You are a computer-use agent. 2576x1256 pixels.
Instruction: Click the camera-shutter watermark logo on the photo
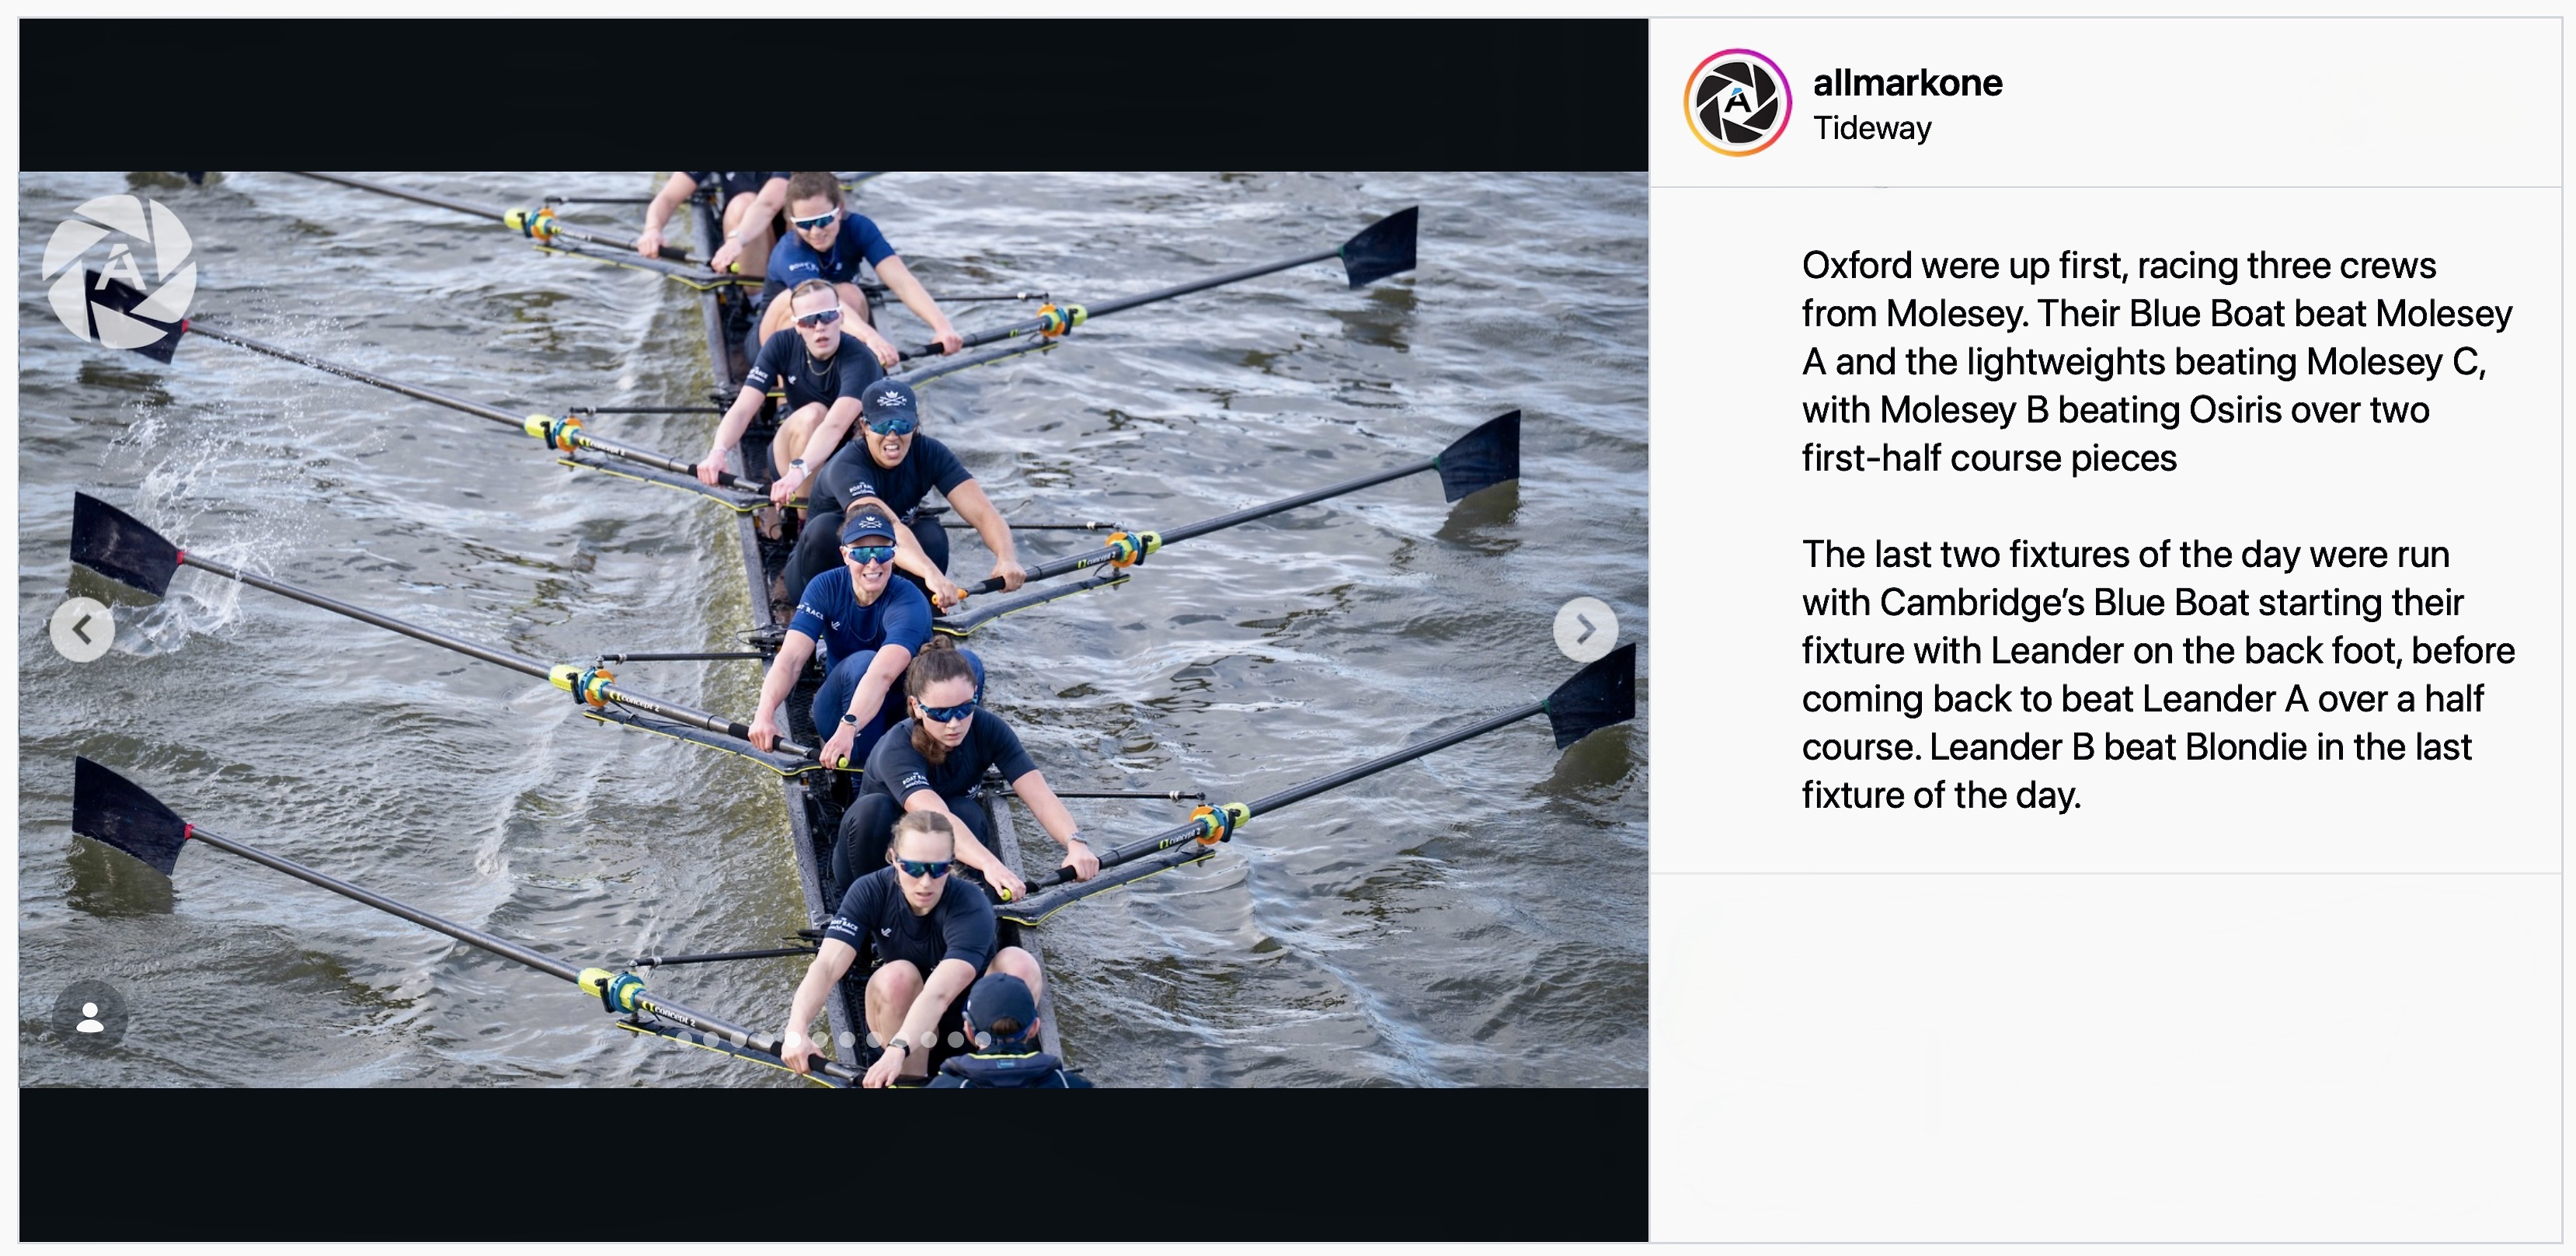click(x=119, y=271)
